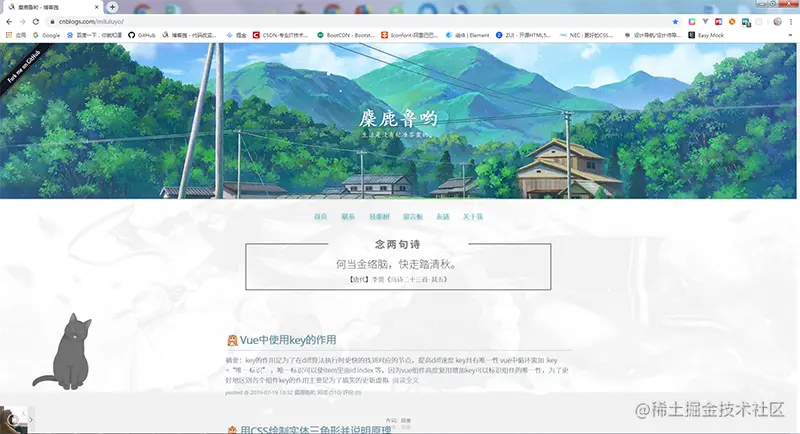Close the cnblogs browser tab

(96, 7)
